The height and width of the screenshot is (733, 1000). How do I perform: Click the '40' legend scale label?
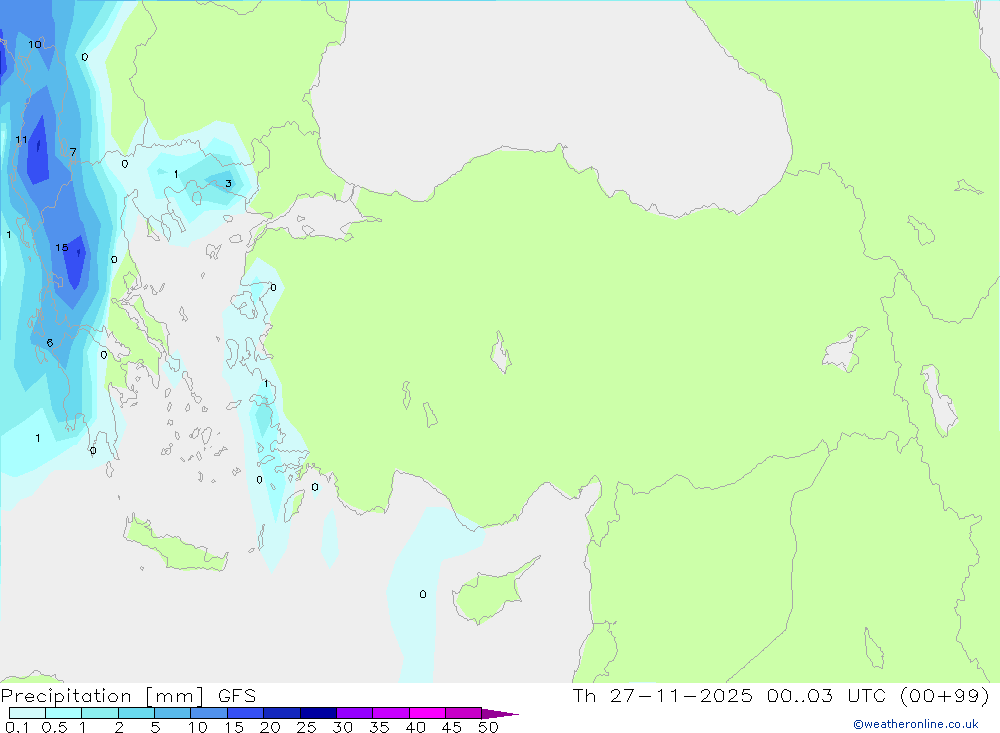(x=415, y=727)
